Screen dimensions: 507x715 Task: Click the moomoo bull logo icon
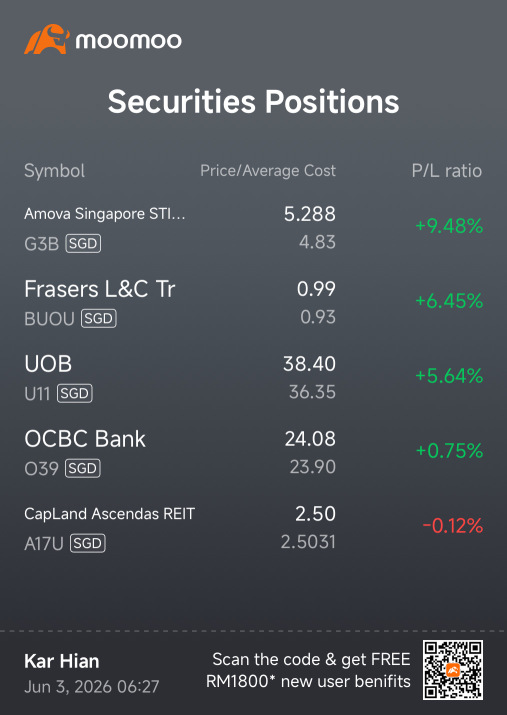(x=47, y=40)
